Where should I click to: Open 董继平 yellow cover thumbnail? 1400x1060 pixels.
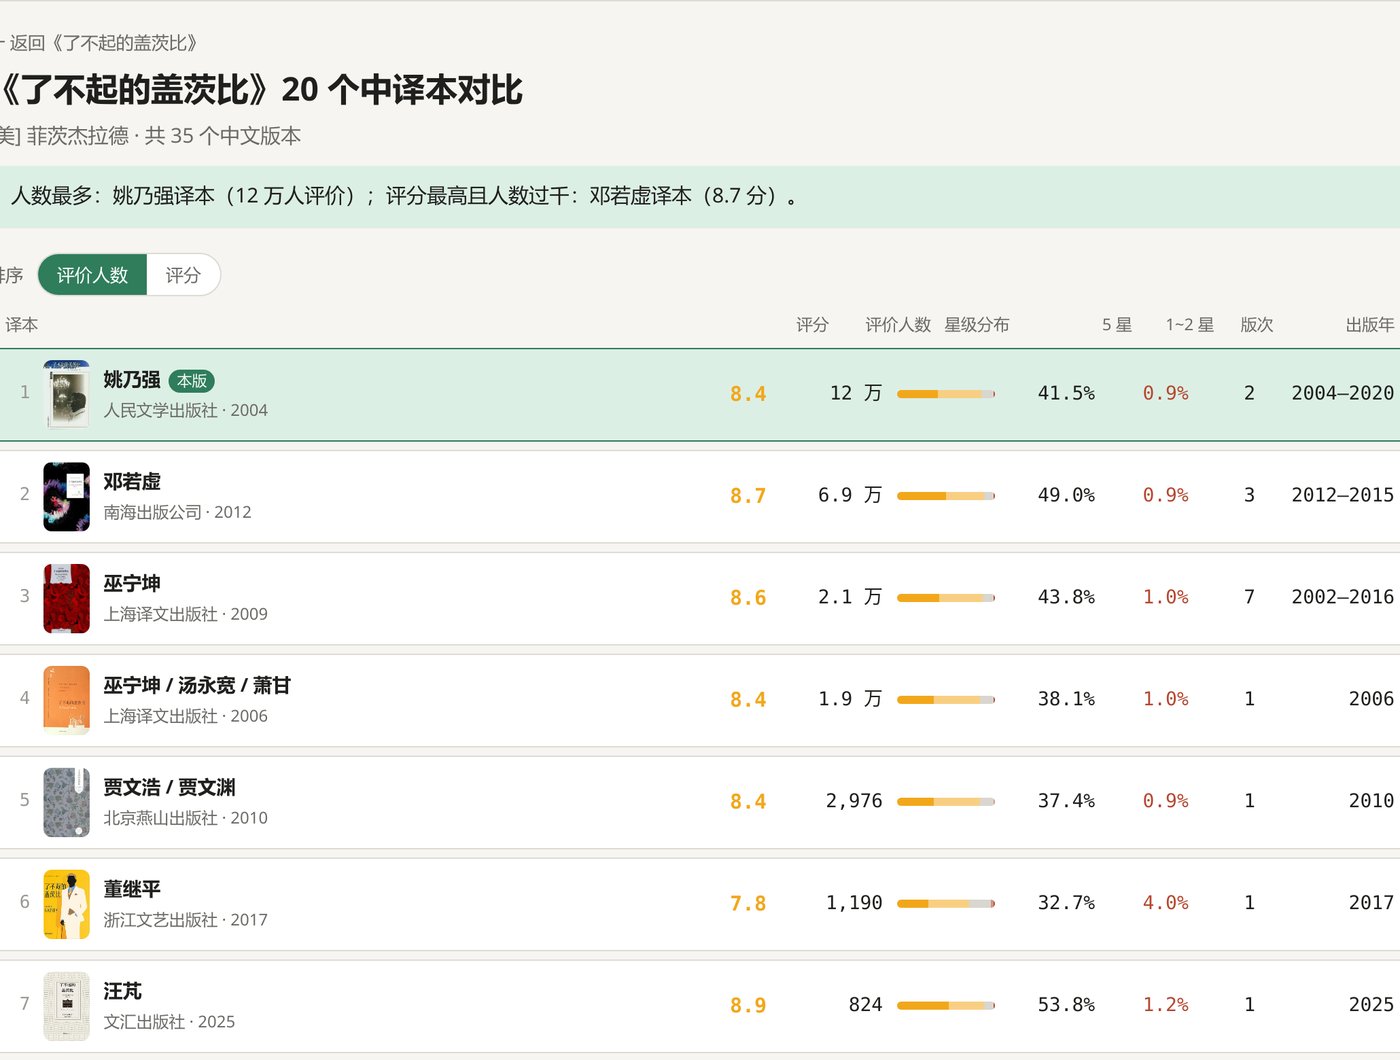click(x=67, y=904)
